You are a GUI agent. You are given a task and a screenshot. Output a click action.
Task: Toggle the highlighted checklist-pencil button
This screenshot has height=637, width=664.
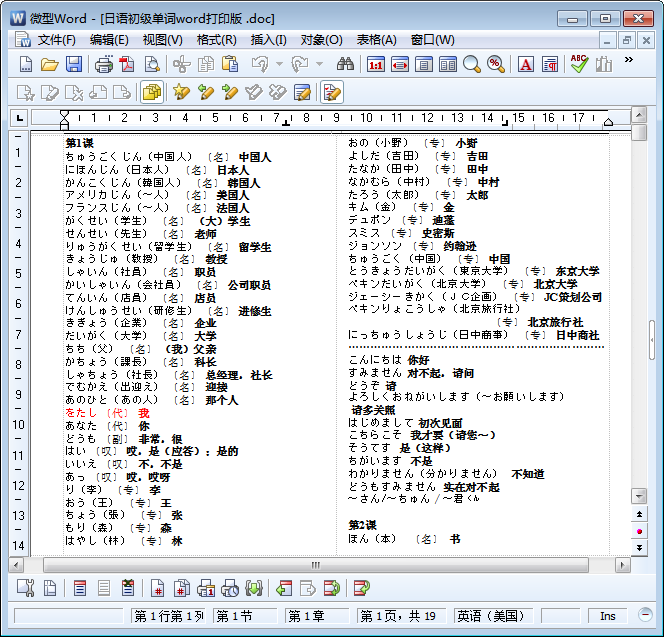click(x=332, y=92)
